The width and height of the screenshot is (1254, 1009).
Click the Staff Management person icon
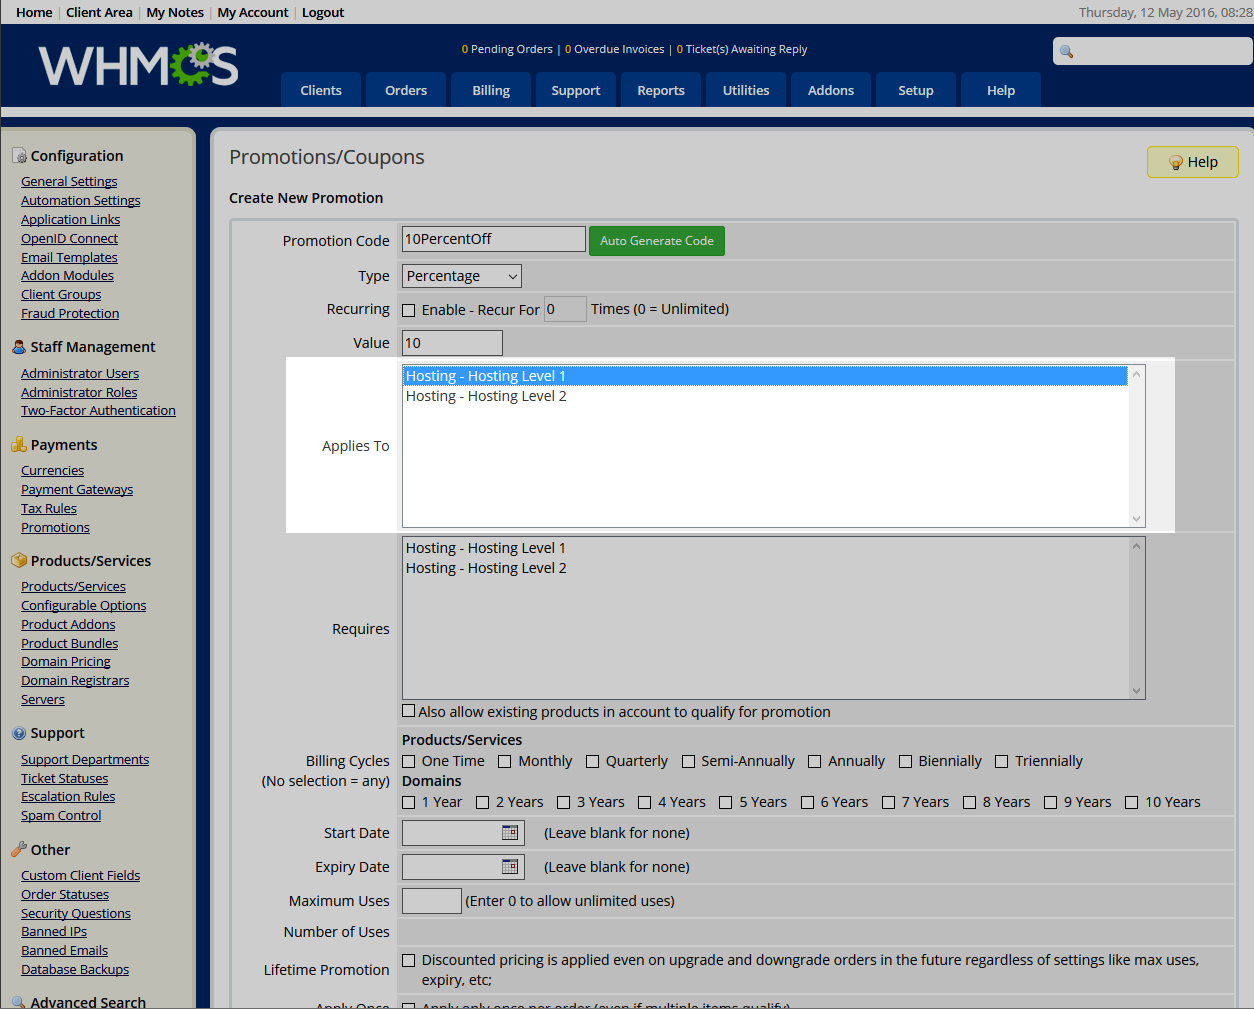pyautogui.click(x=19, y=347)
